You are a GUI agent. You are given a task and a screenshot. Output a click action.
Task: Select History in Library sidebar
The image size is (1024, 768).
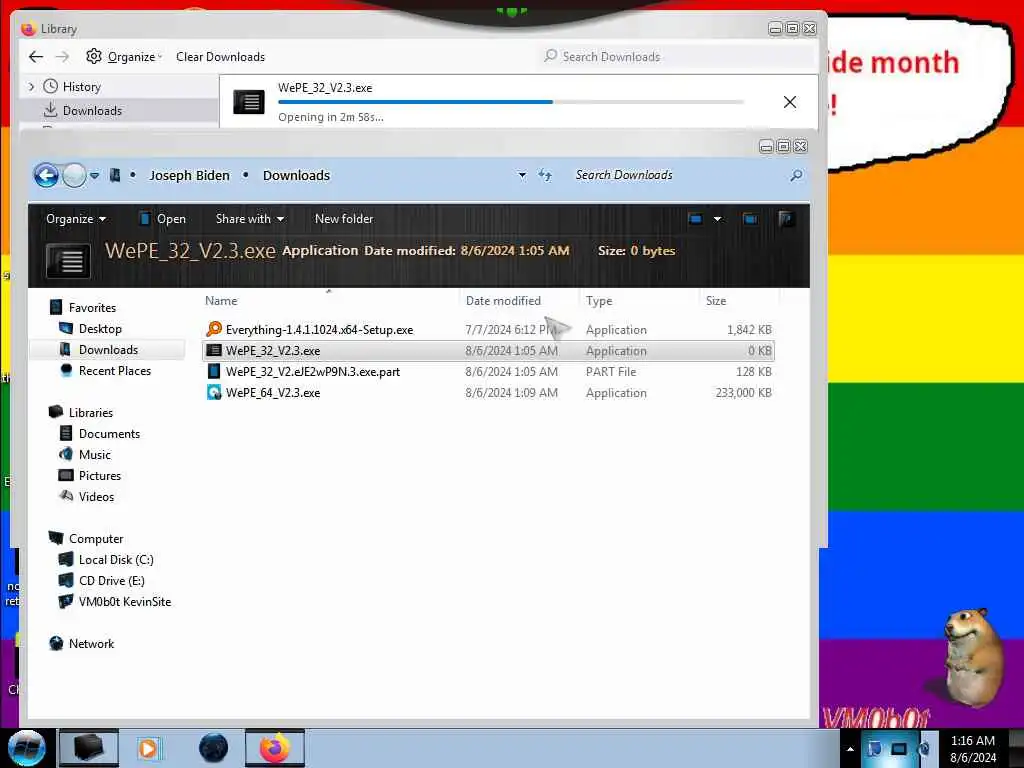(x=81, y=86)
